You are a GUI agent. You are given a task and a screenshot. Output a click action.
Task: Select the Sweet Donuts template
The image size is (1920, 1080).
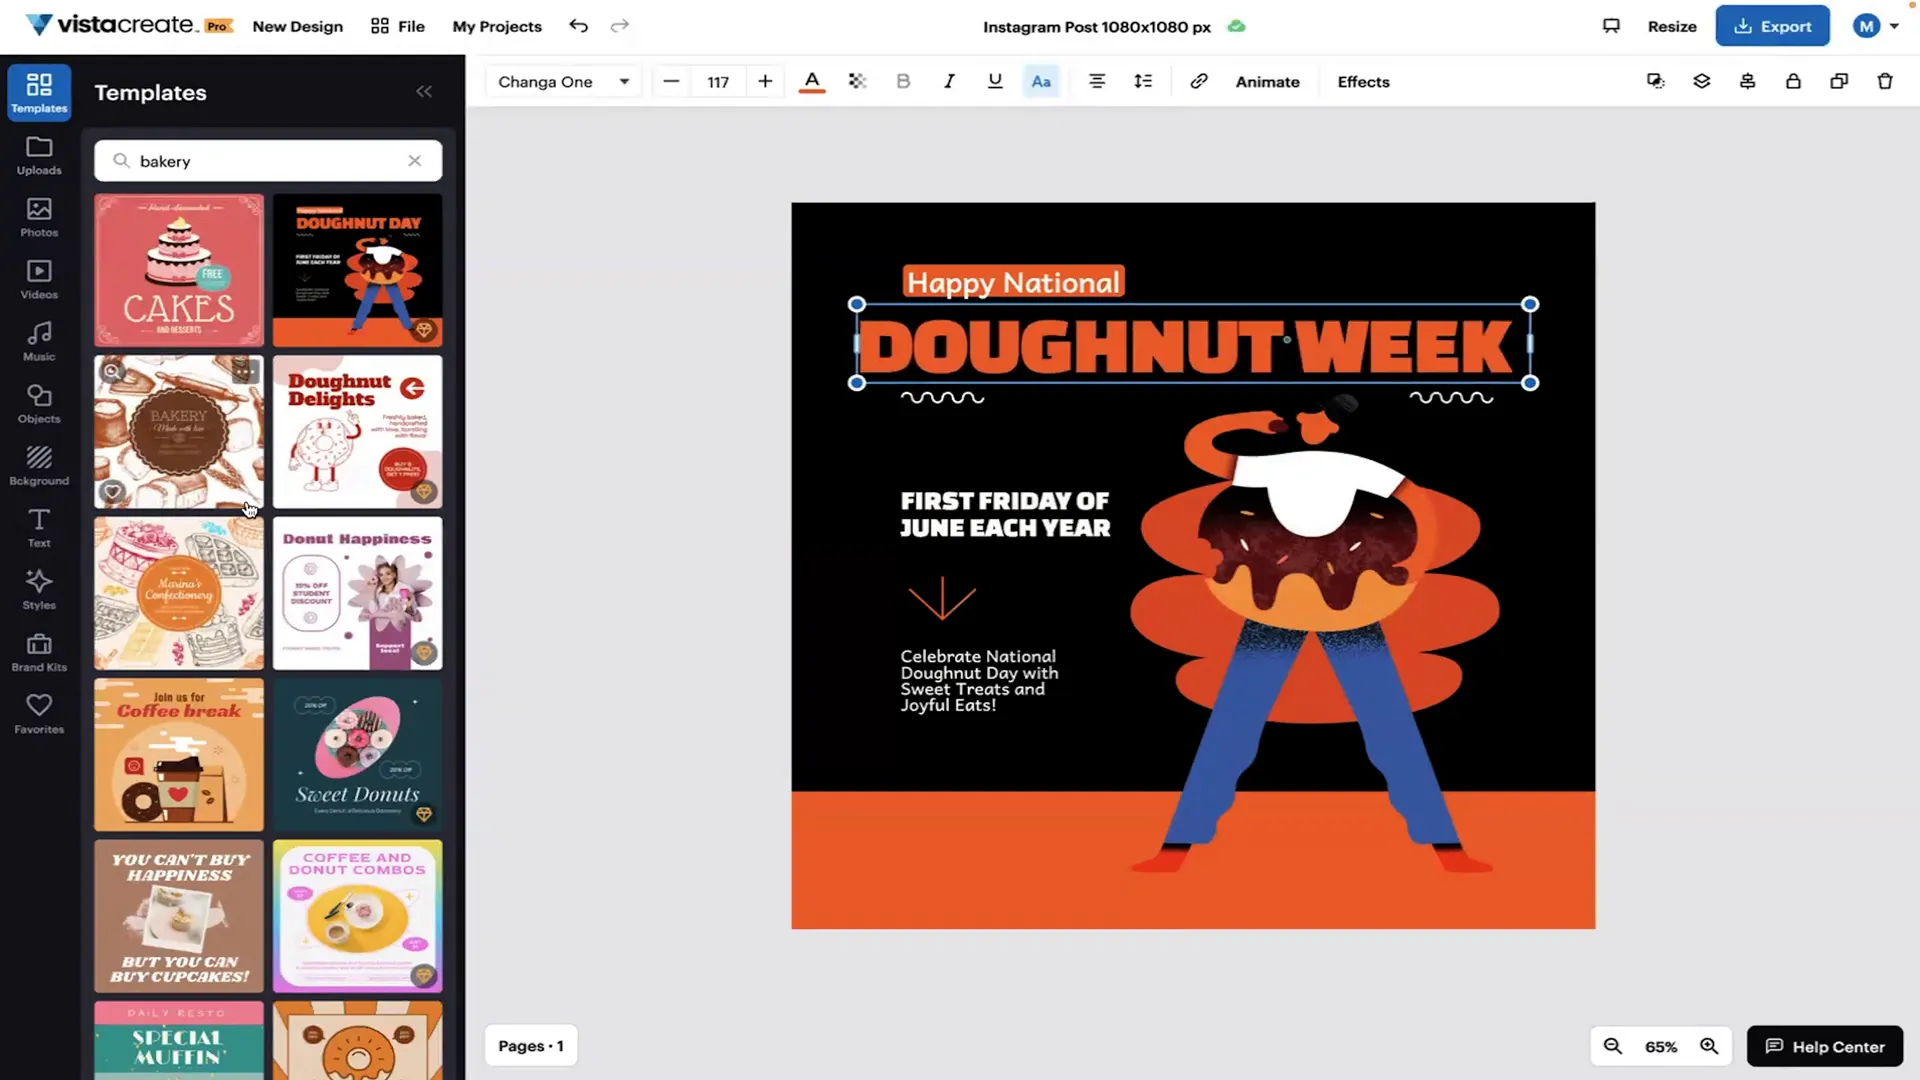(x=357, y=755)
